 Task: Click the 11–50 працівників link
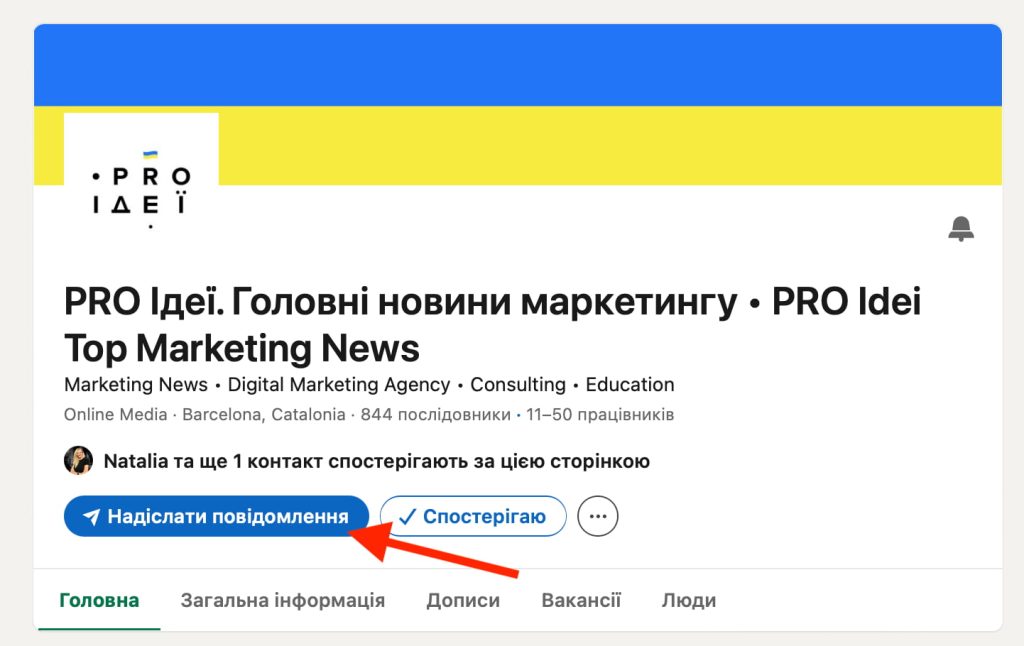pos(600,415)
